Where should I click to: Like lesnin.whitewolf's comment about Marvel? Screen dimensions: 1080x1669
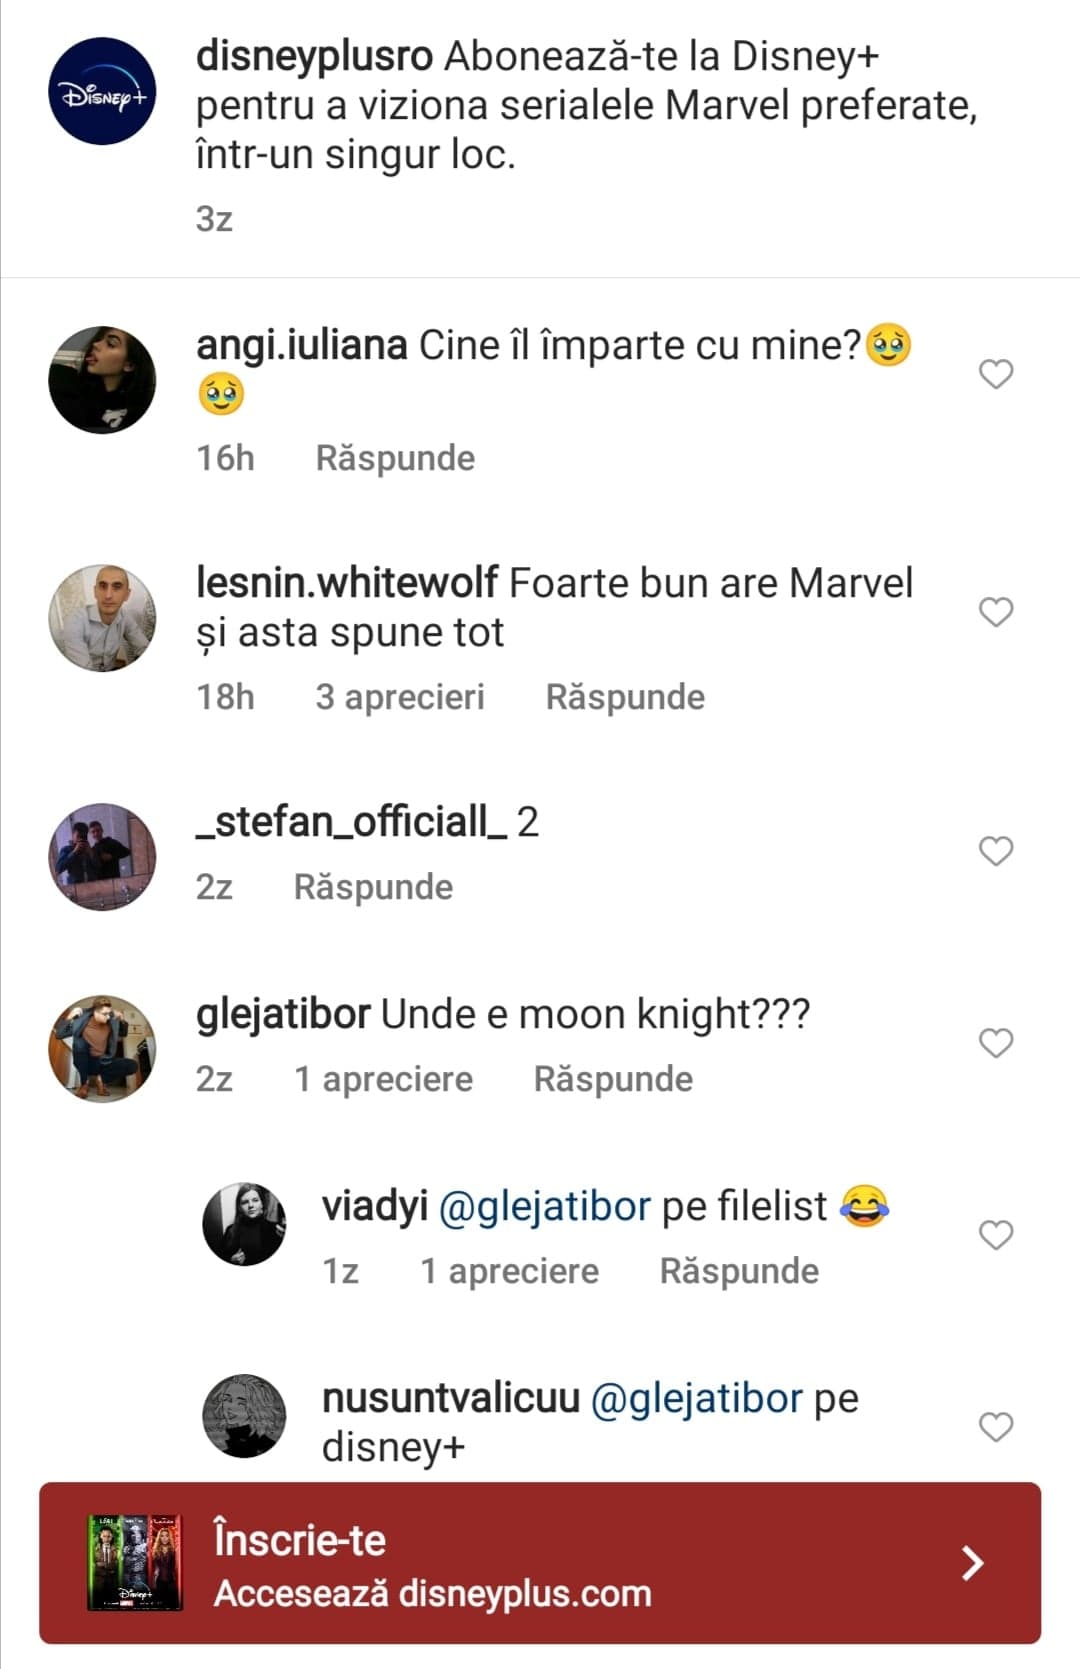point(995,612)
